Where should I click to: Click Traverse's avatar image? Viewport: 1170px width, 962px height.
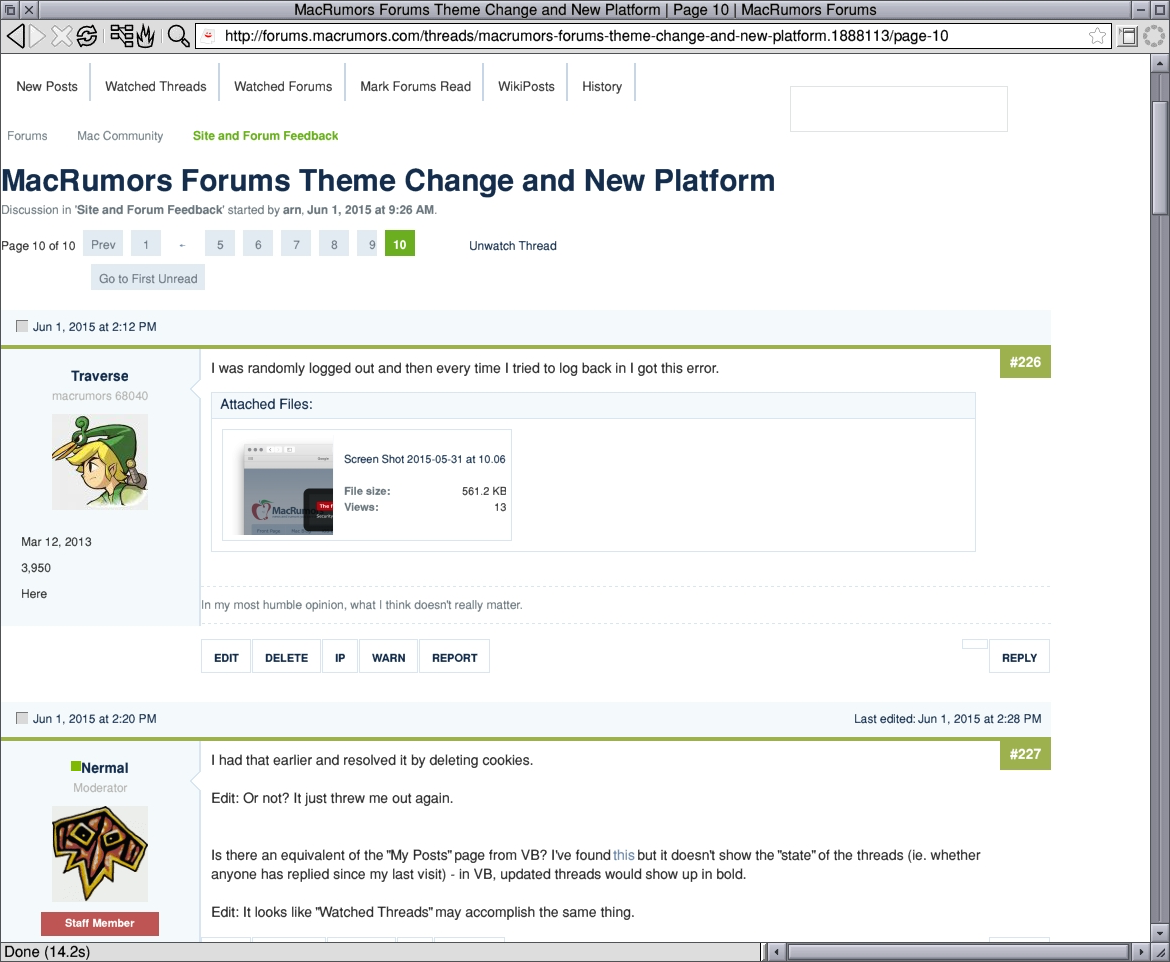pyautogui.click(x=100, y=462)
